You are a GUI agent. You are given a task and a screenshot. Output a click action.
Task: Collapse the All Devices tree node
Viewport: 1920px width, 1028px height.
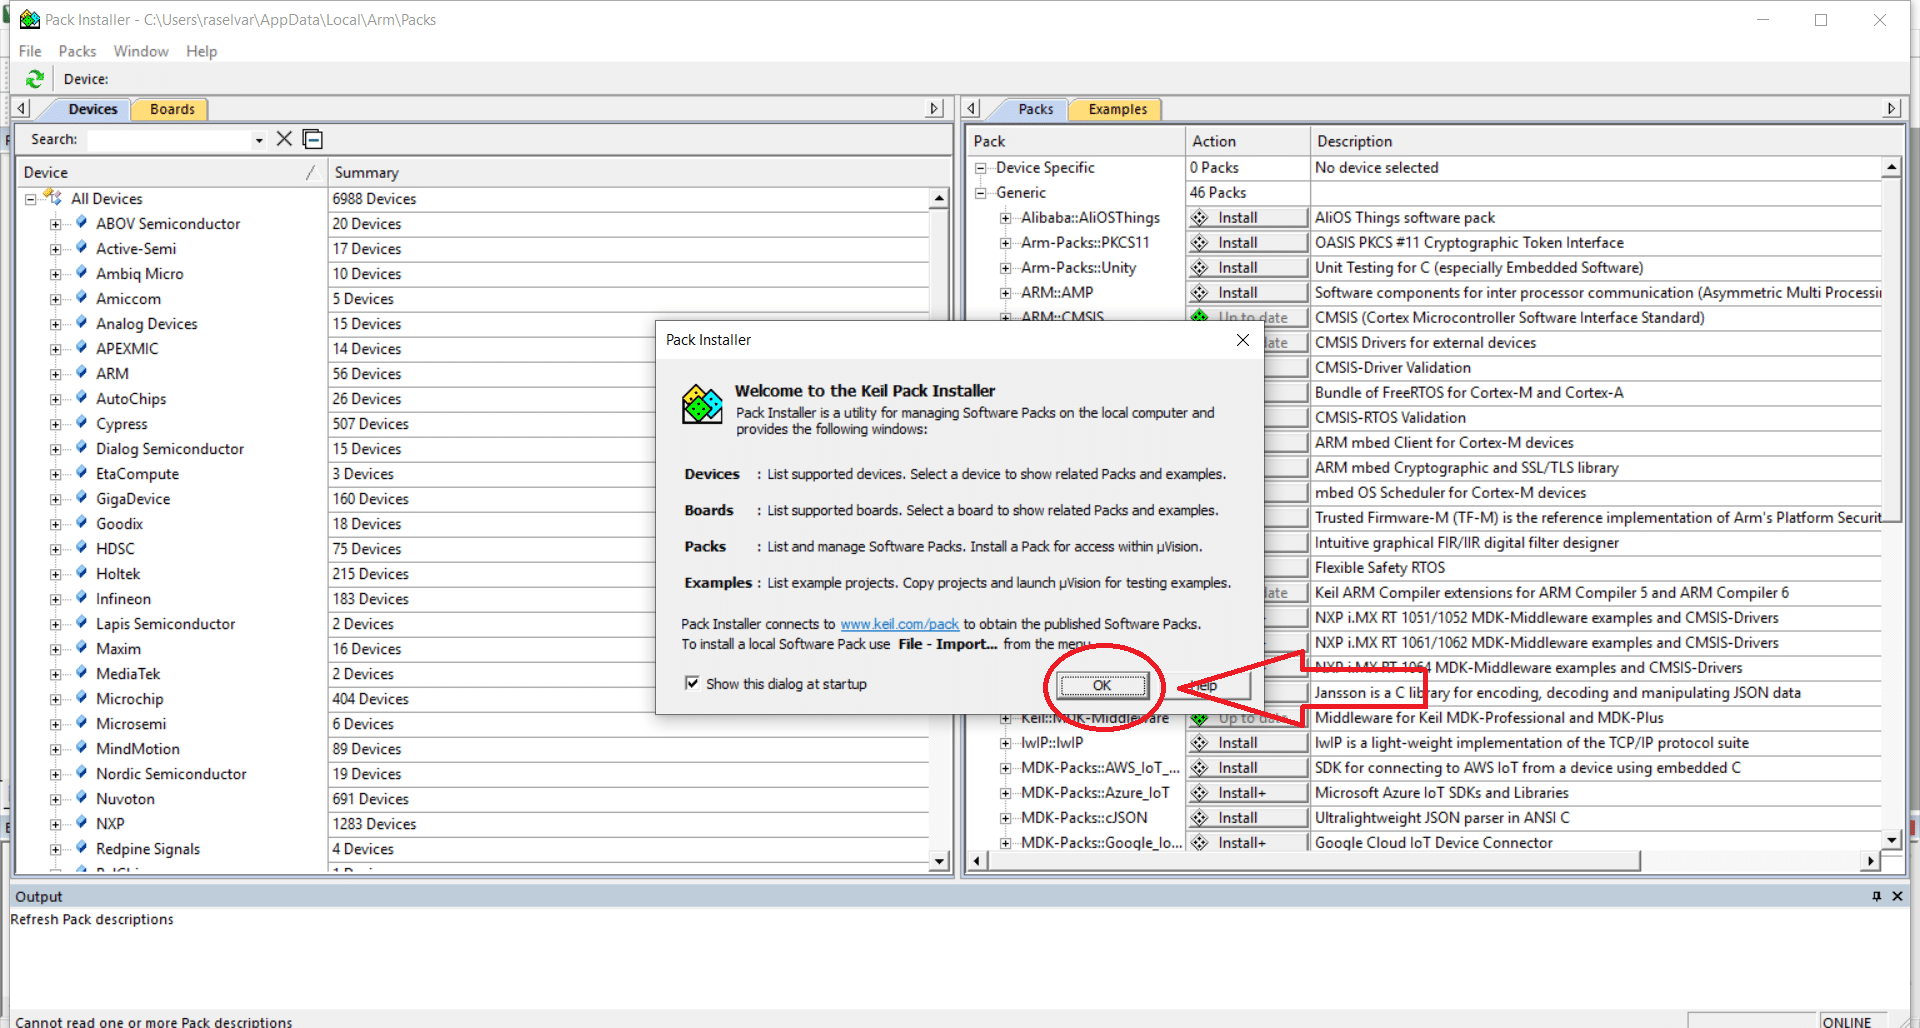click(31, 199)
